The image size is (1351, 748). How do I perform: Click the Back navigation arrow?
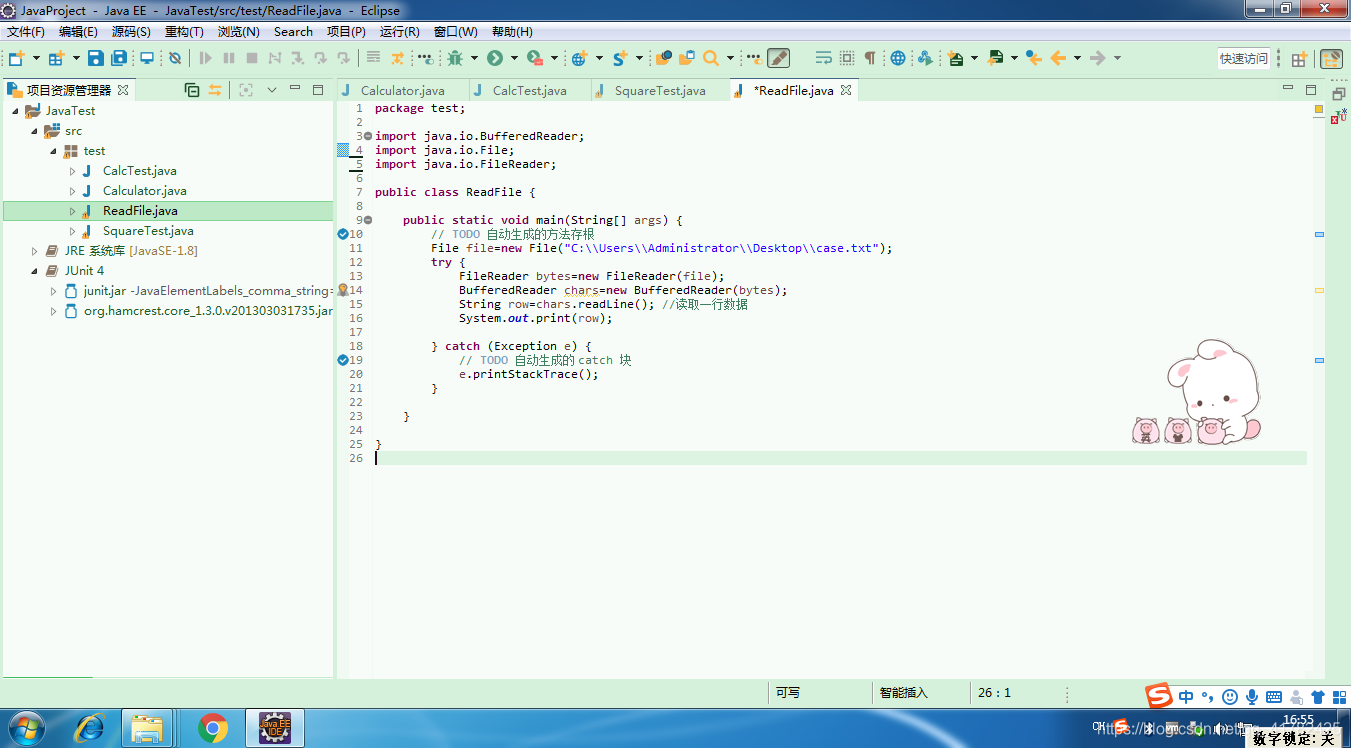click(1058, 58)
